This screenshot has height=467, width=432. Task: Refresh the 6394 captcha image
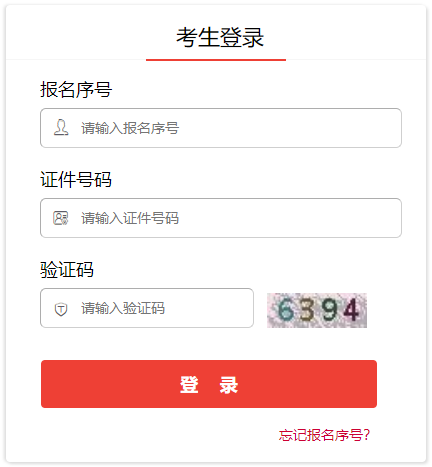(317, 310)
